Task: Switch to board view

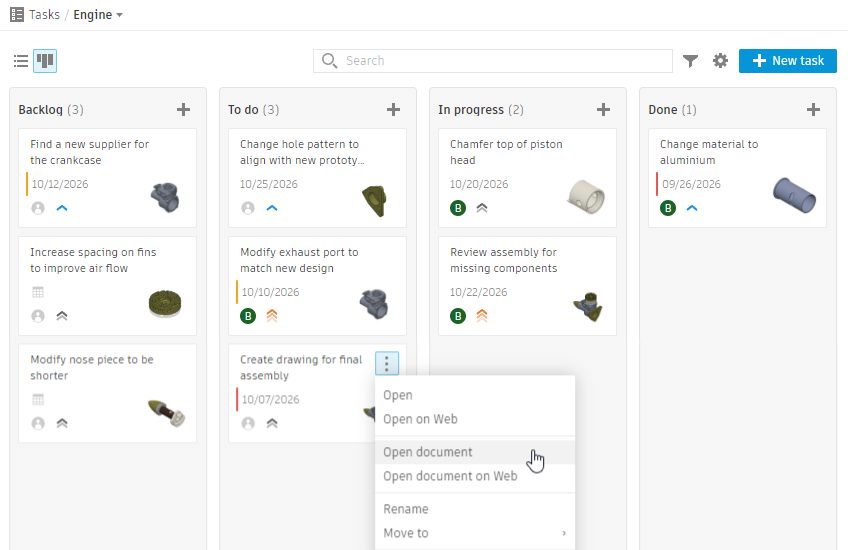Action: coord(45,61)
